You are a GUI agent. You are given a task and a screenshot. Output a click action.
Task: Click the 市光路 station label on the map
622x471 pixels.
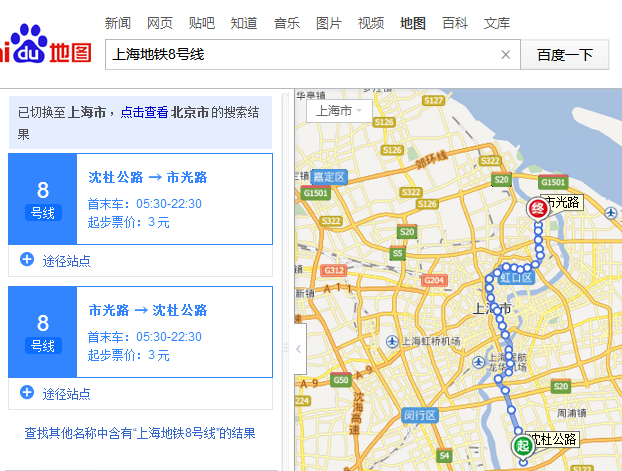(x=562, y=202)
